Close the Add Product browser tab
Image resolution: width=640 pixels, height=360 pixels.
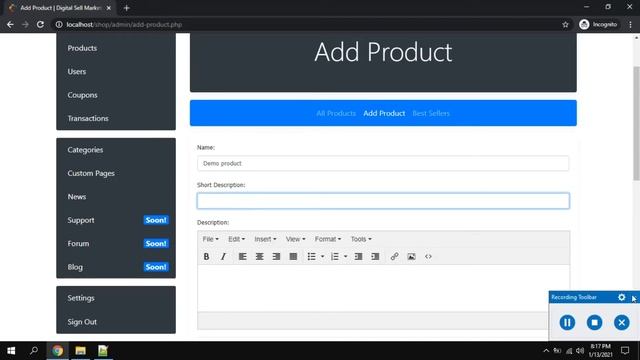[109, 8]
